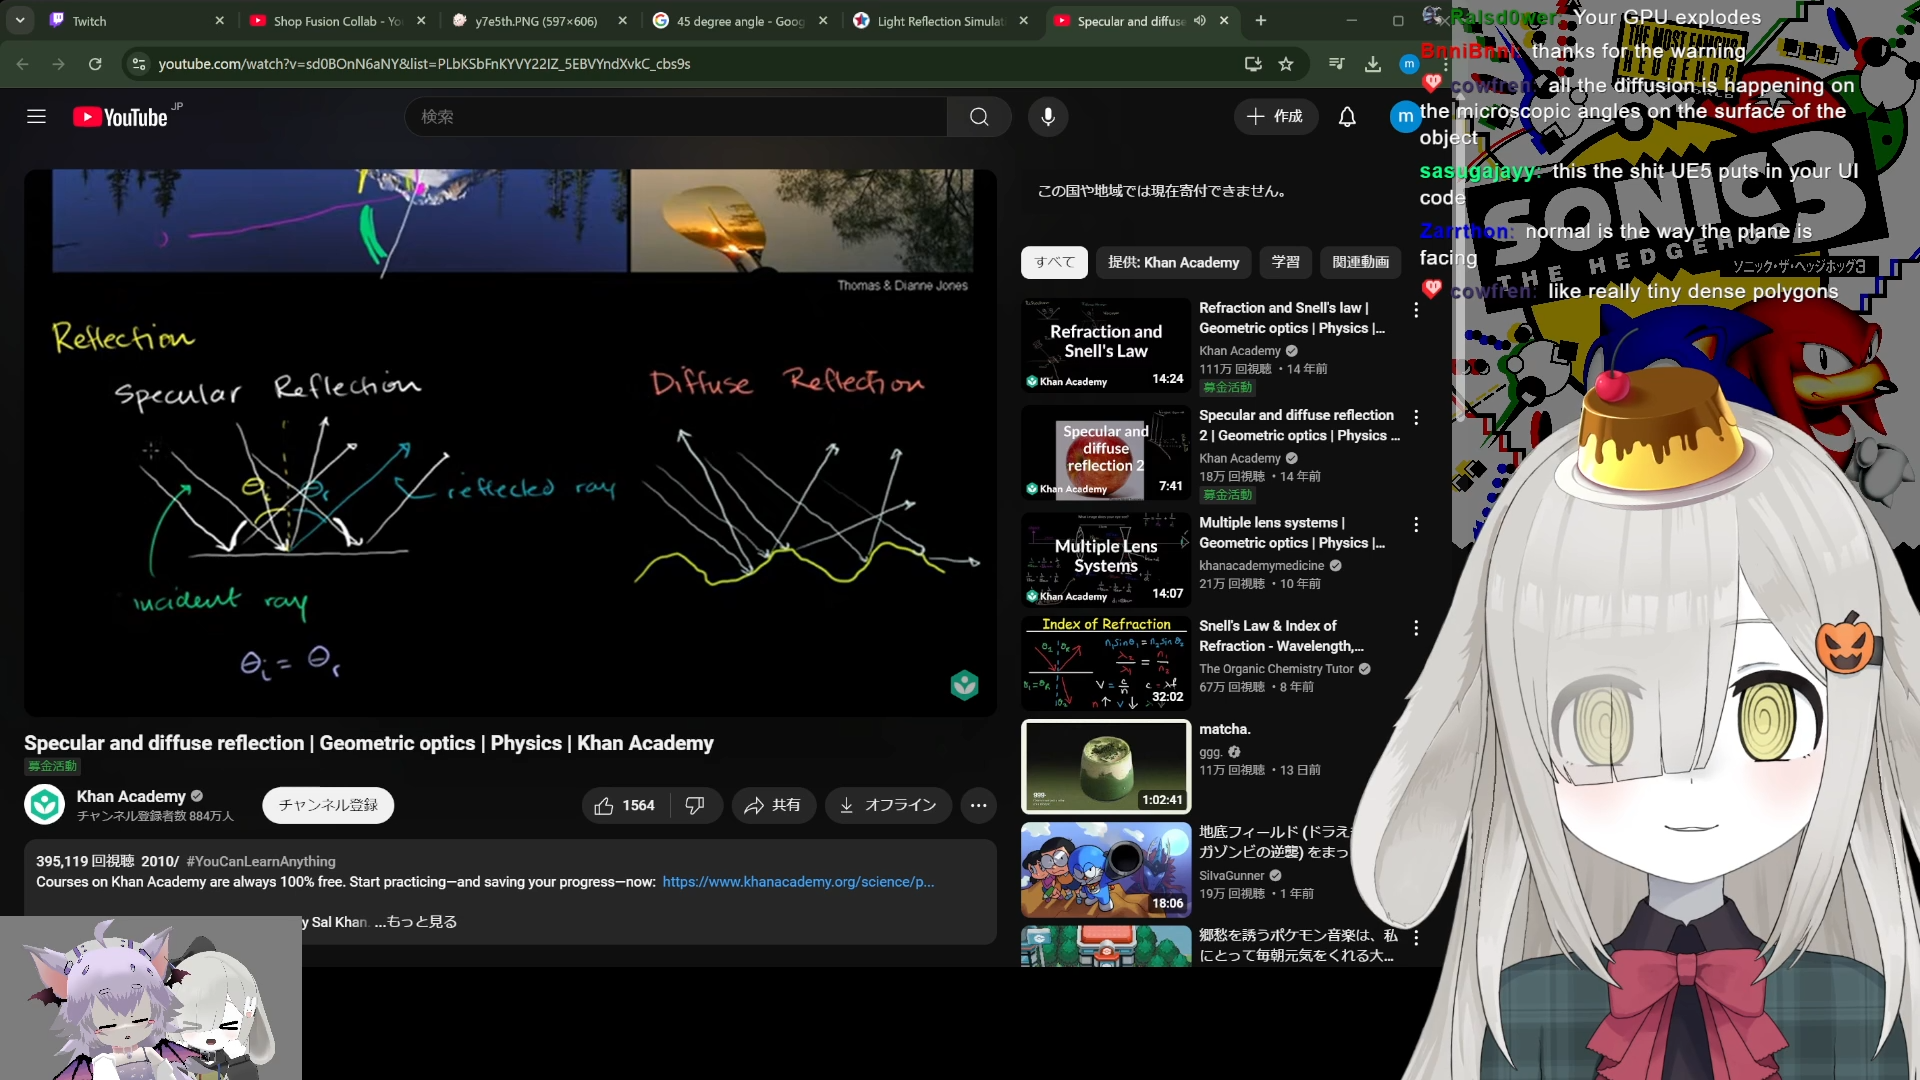Click the YouTube search input field
The height and width of the screenshot is (1080, 1920).
click(675, 117)
